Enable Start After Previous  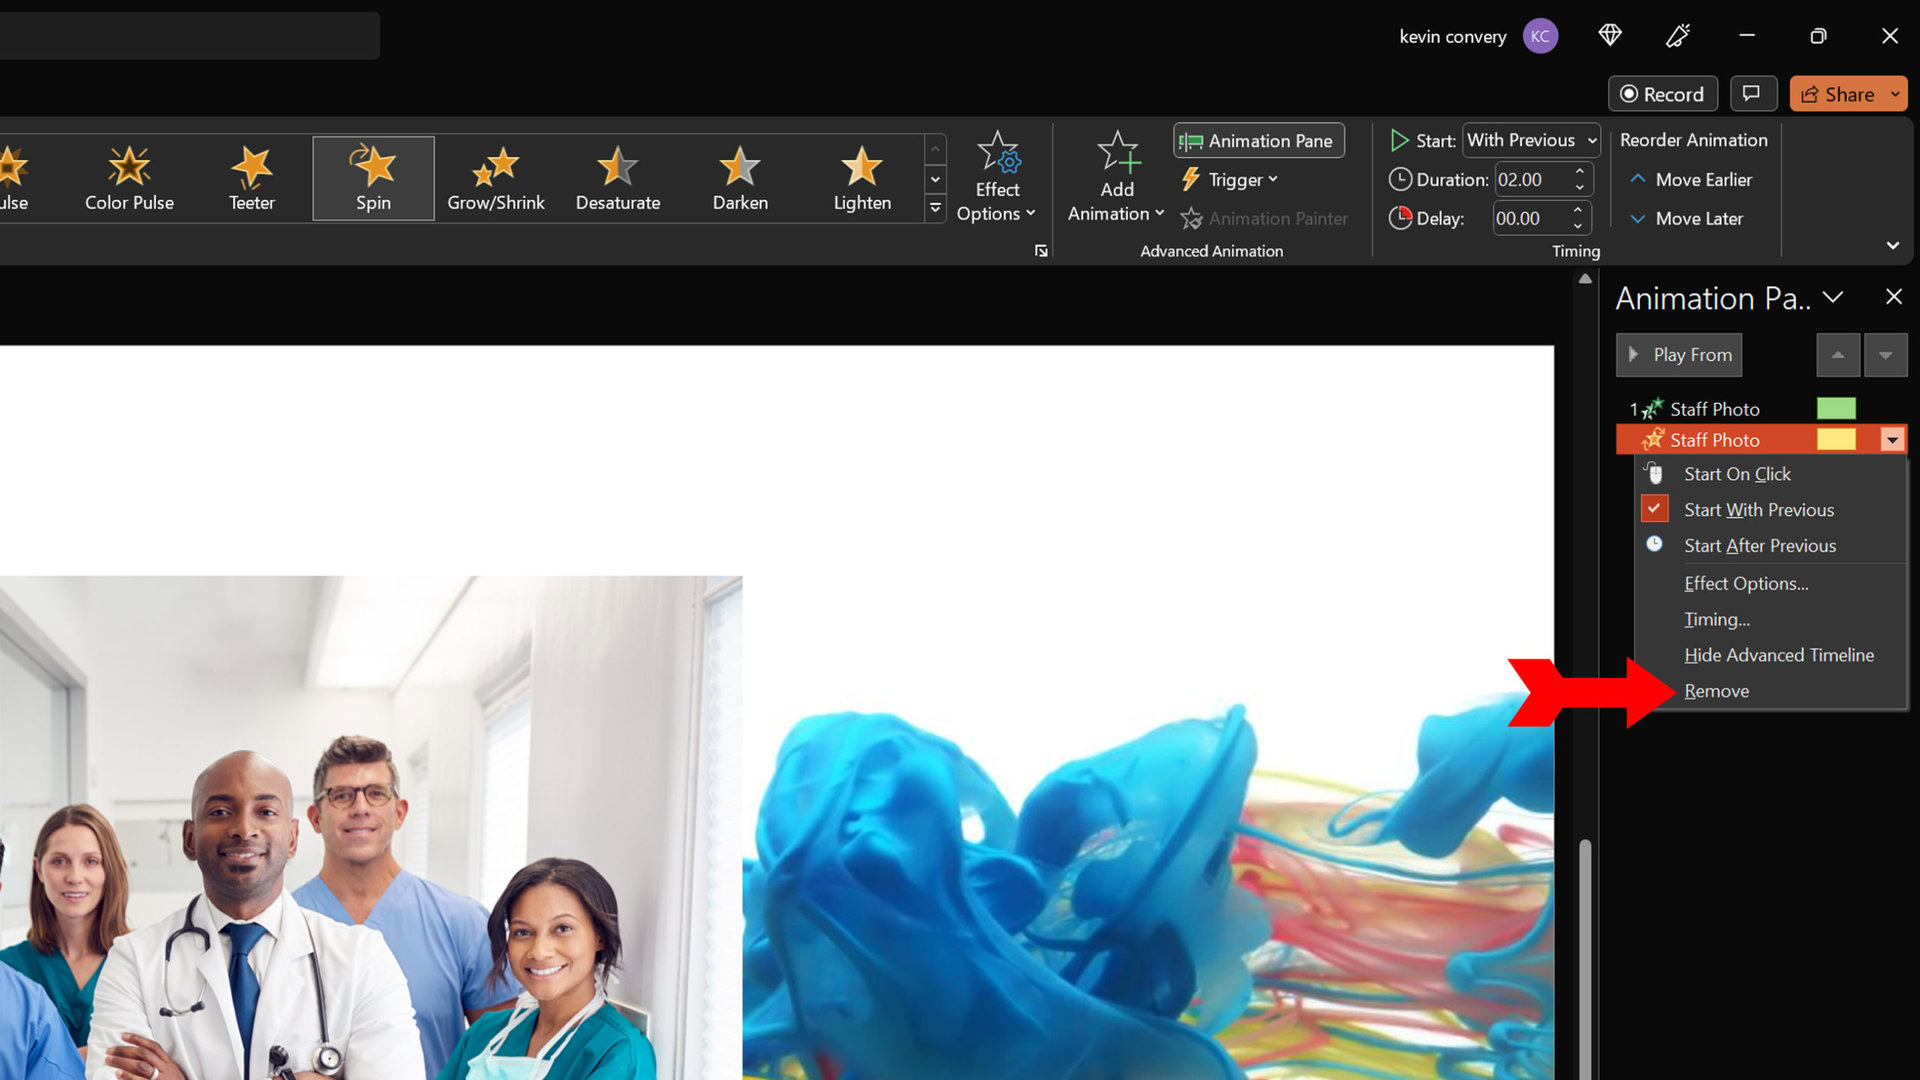1760,545
